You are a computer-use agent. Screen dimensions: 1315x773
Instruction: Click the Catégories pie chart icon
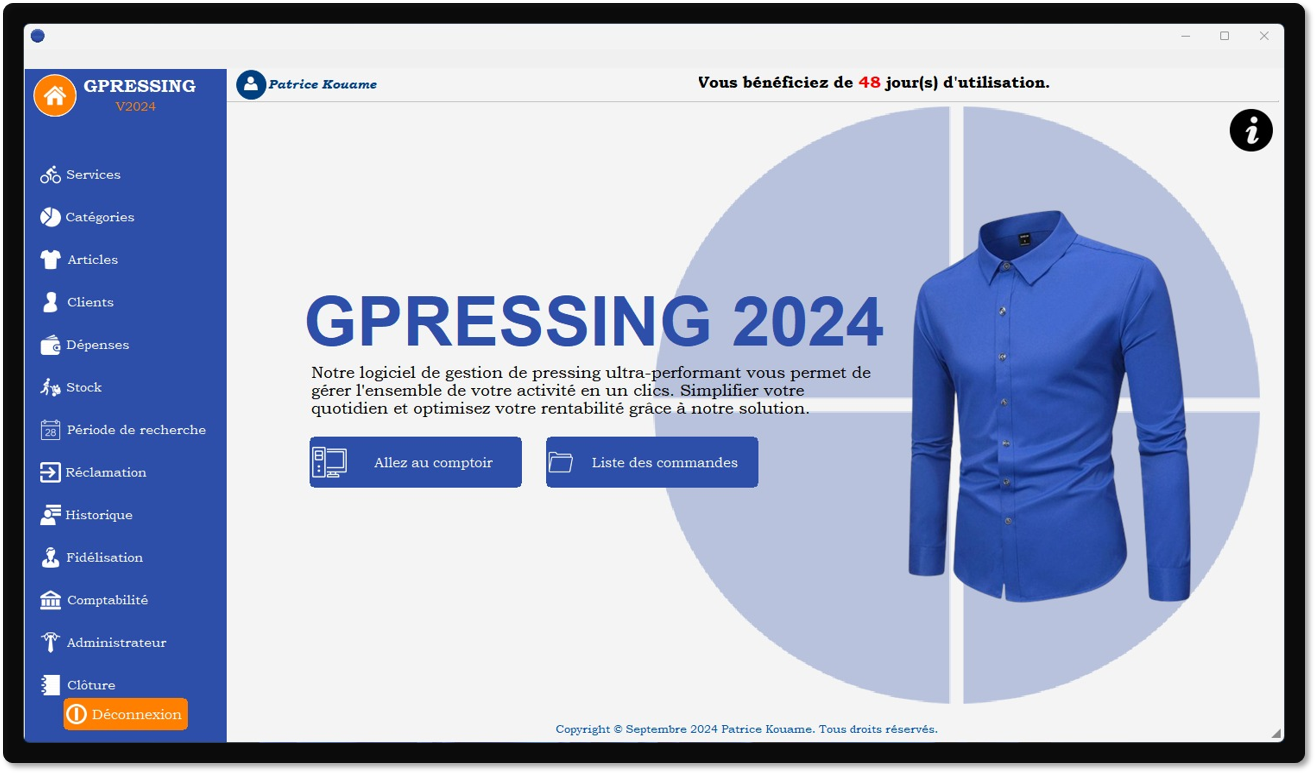pos(50,217)
